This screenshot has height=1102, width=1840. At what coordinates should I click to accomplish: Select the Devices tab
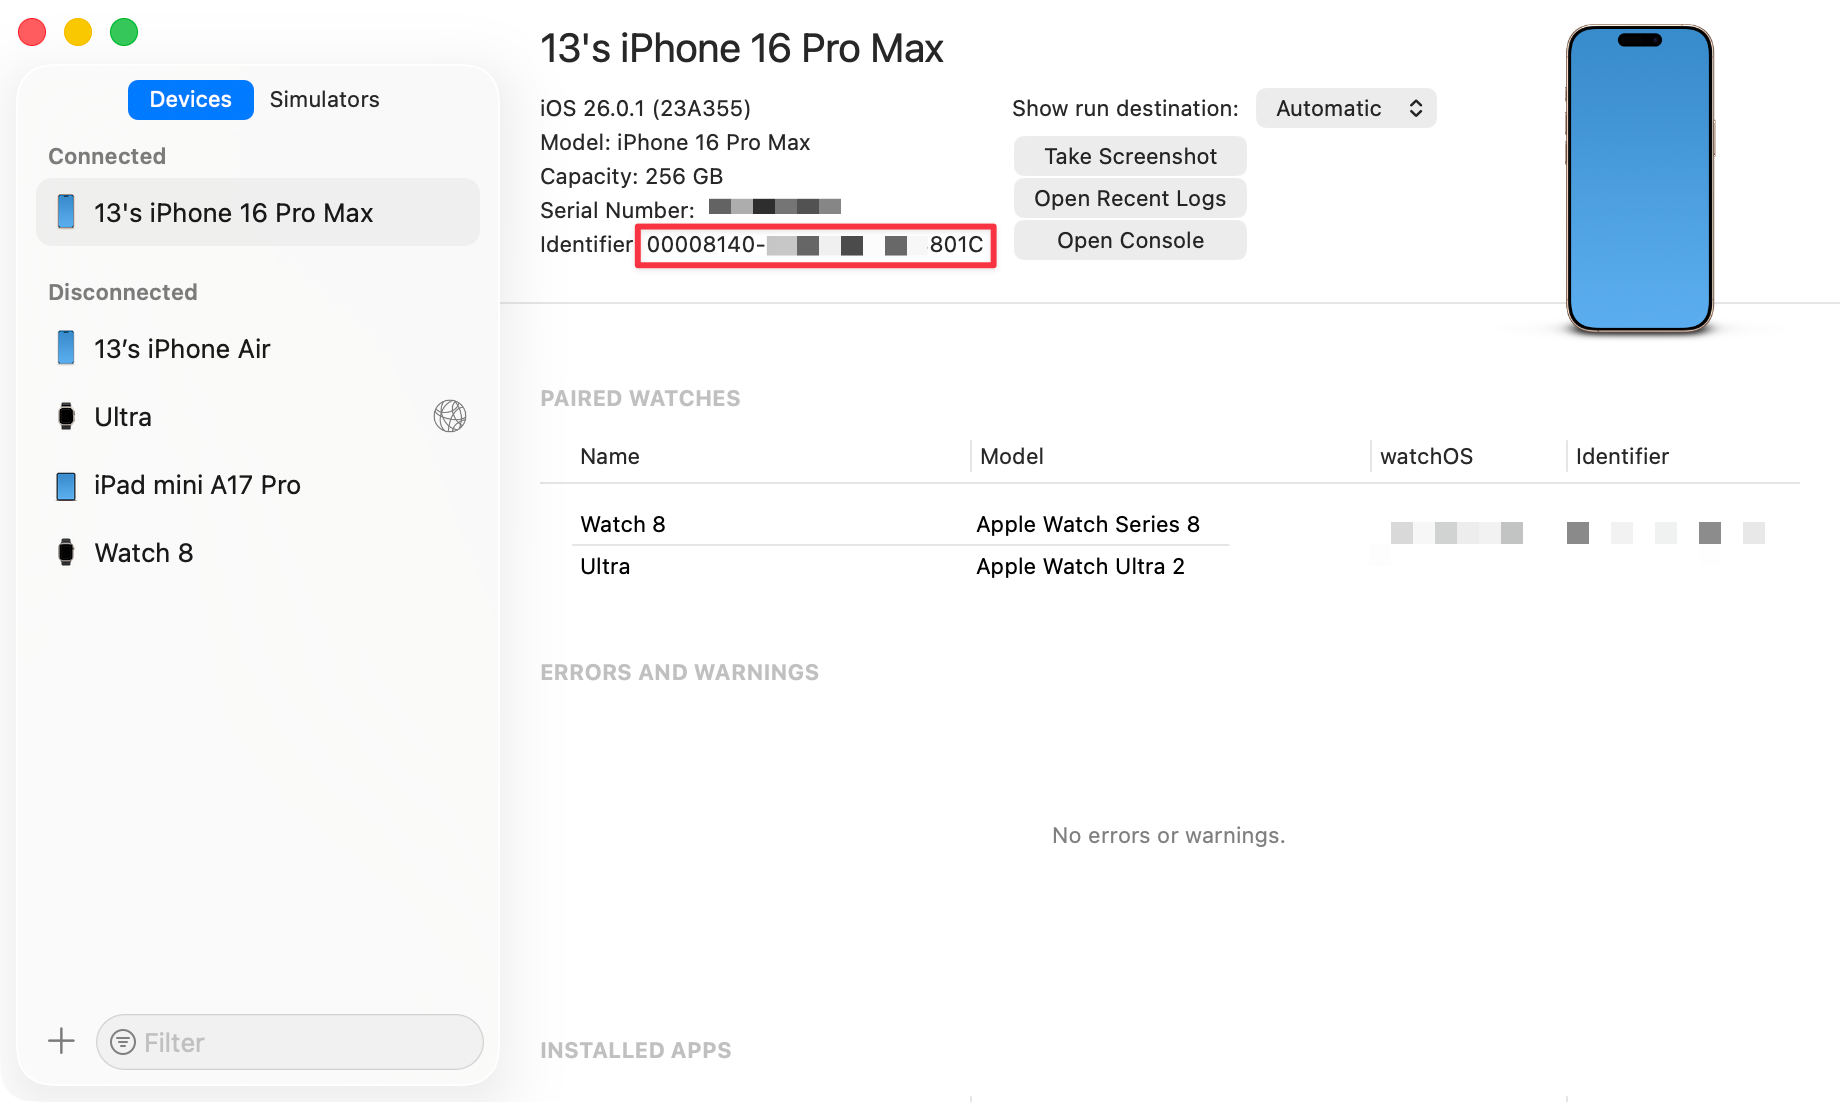[190, 100]
